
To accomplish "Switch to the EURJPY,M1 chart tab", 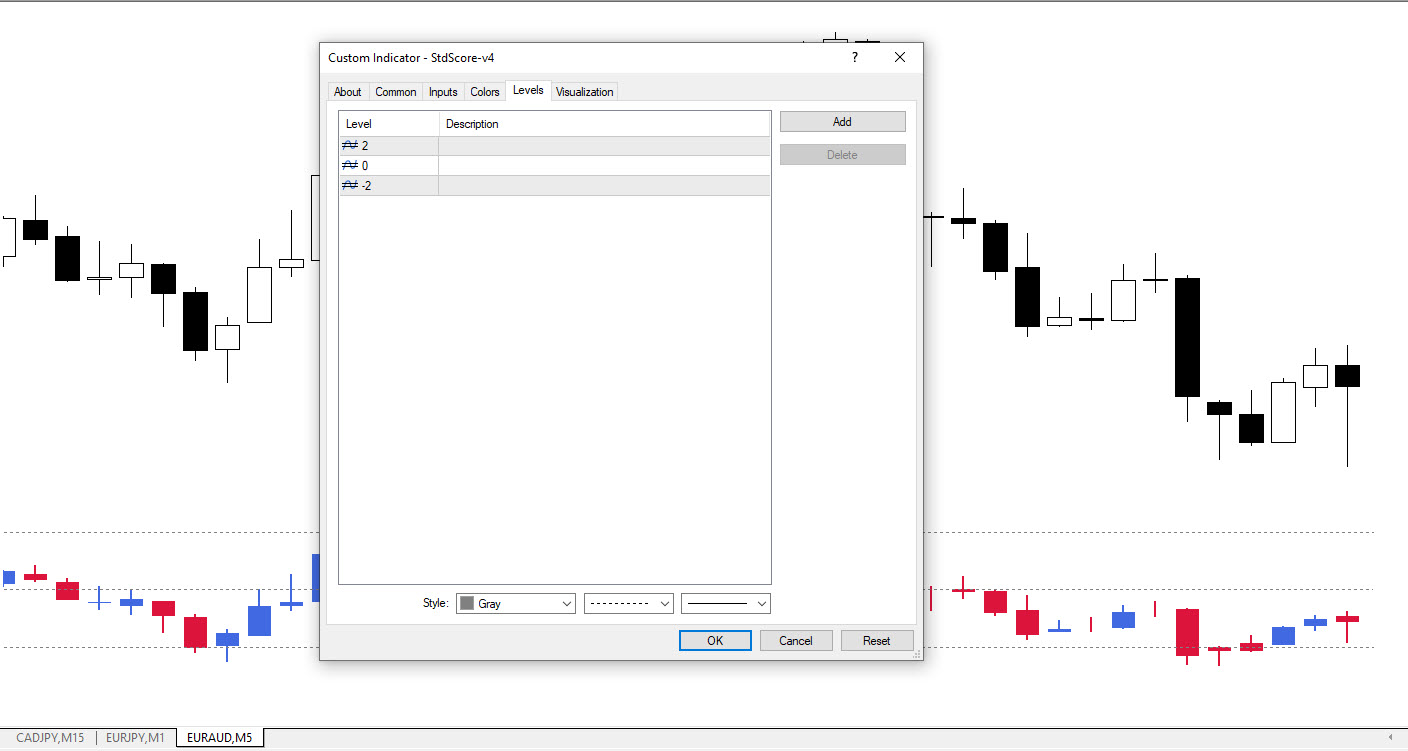I will 135,738.
